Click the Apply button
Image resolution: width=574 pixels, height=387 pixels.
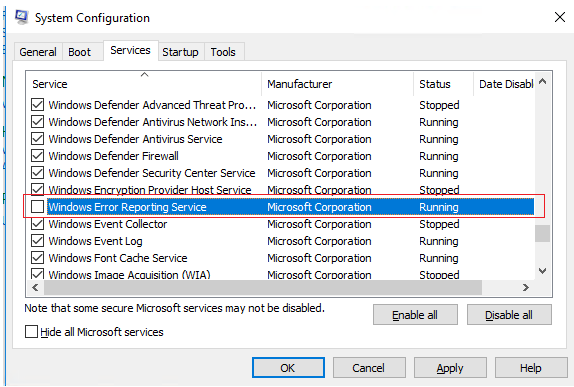pyautogui.click(x=450, y=368)
